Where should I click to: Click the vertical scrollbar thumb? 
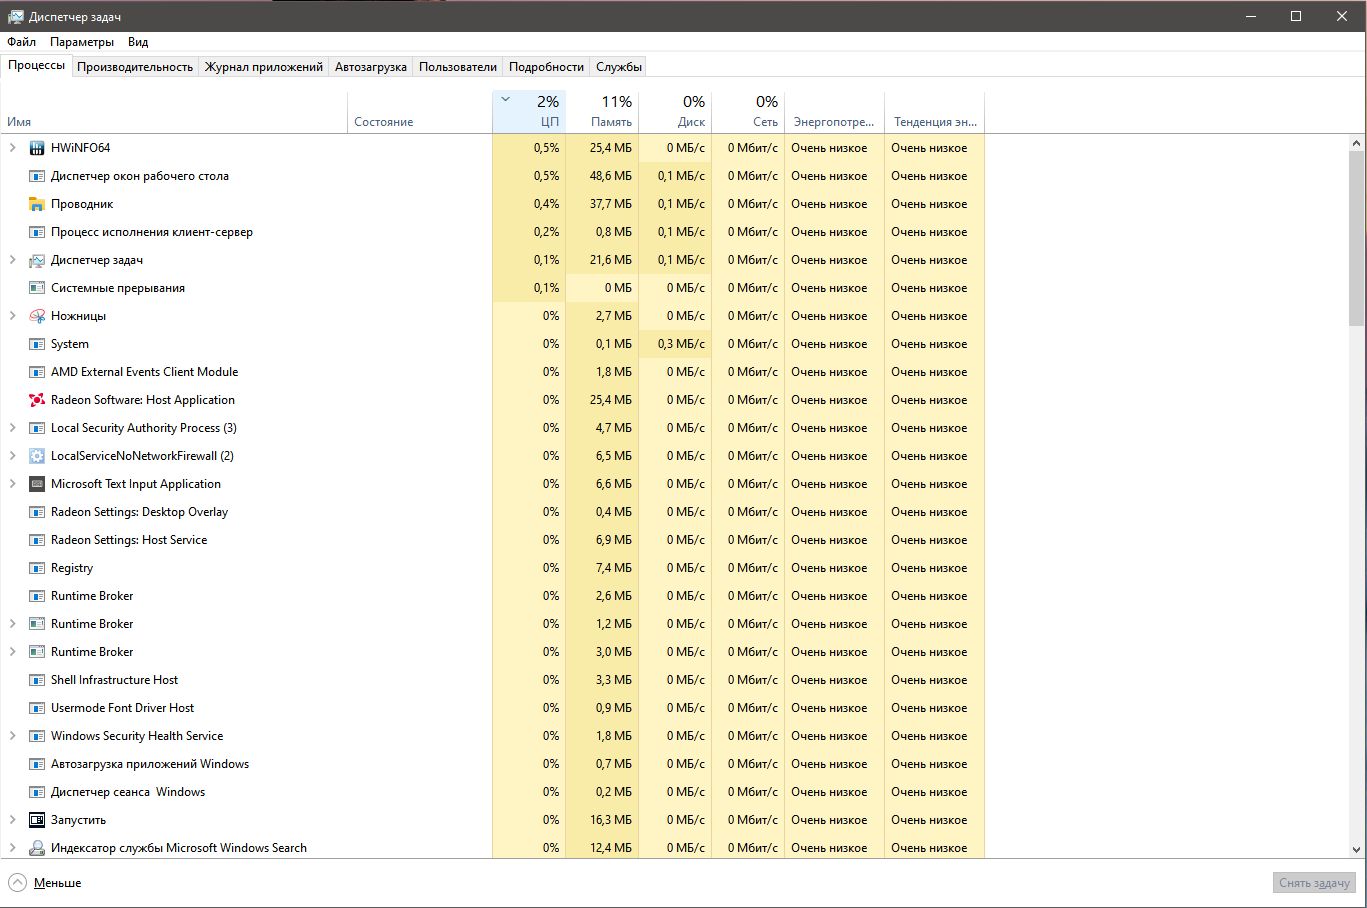point(1357,239)
